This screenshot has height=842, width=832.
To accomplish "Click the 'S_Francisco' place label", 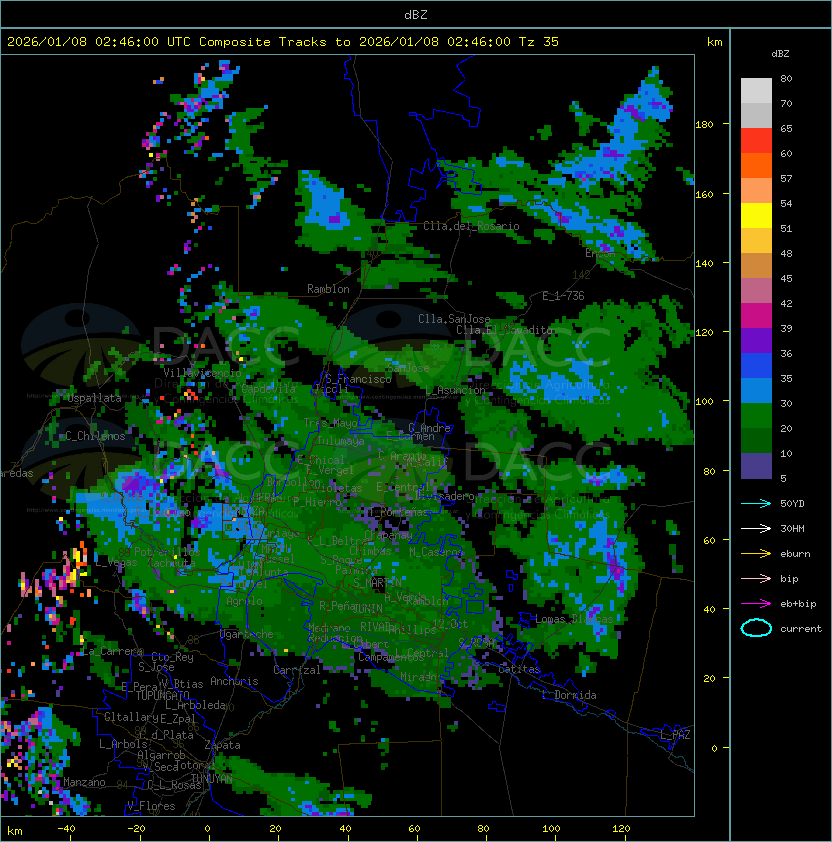I will tap(358, 379).
